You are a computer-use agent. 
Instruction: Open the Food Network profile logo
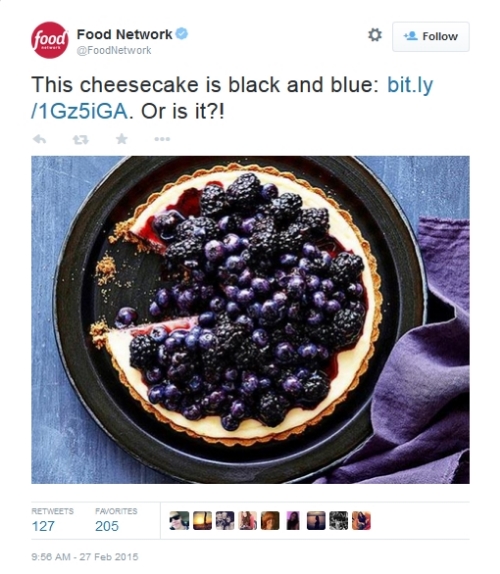point(49,40)
